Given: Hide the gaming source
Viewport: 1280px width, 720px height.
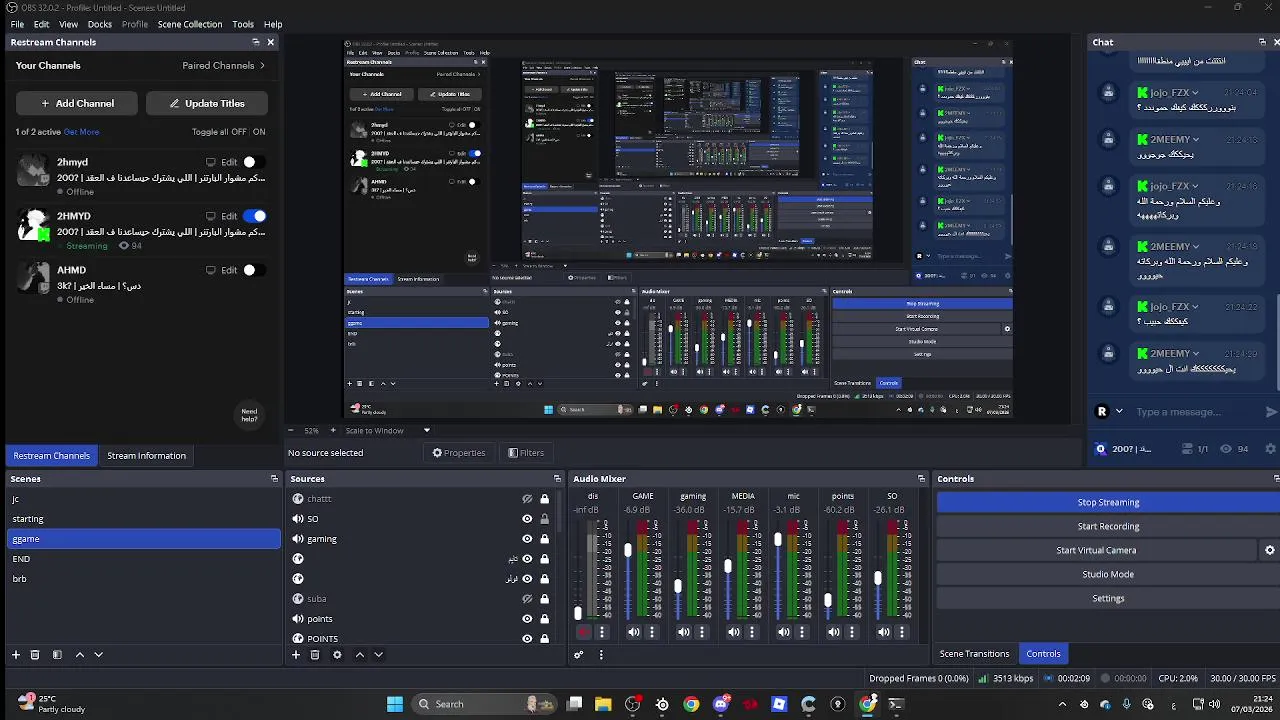Looking at the screenshot, I should 527,539.
